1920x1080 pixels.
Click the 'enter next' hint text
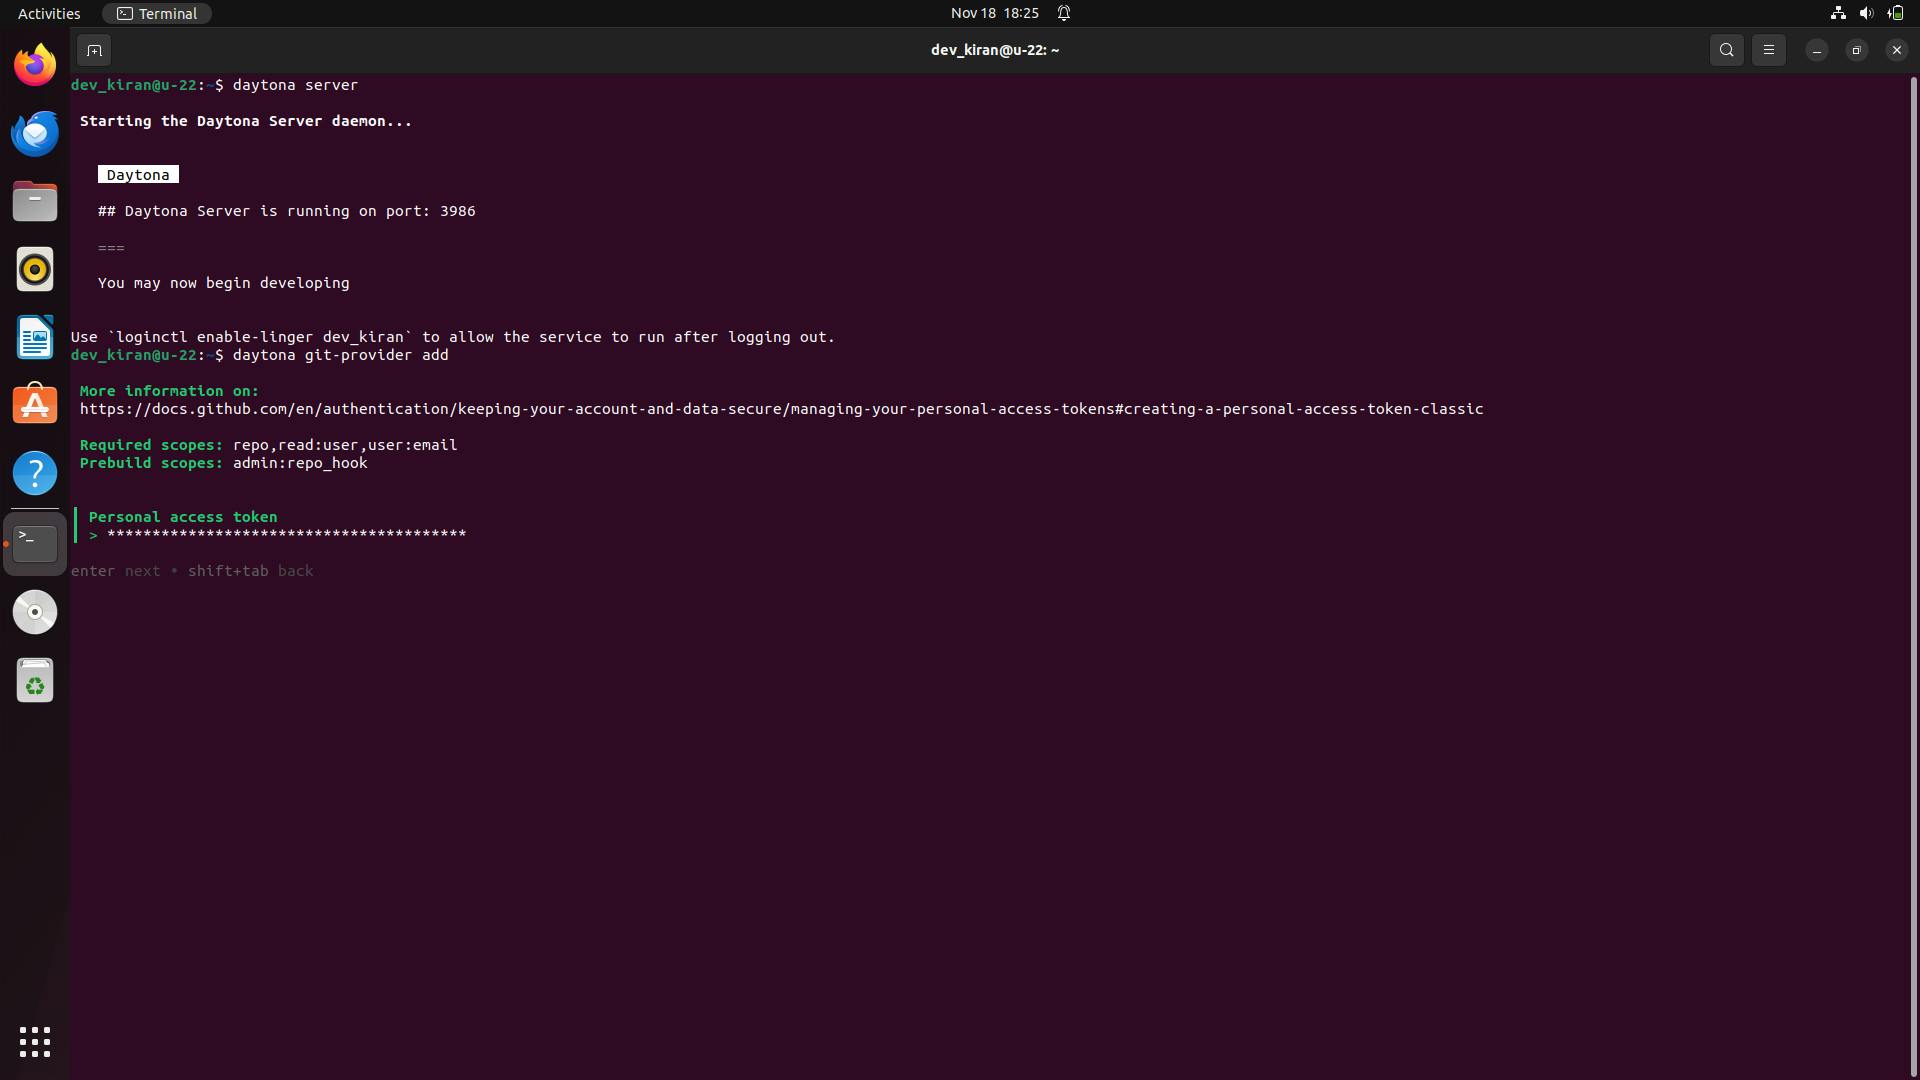(116, 571)
